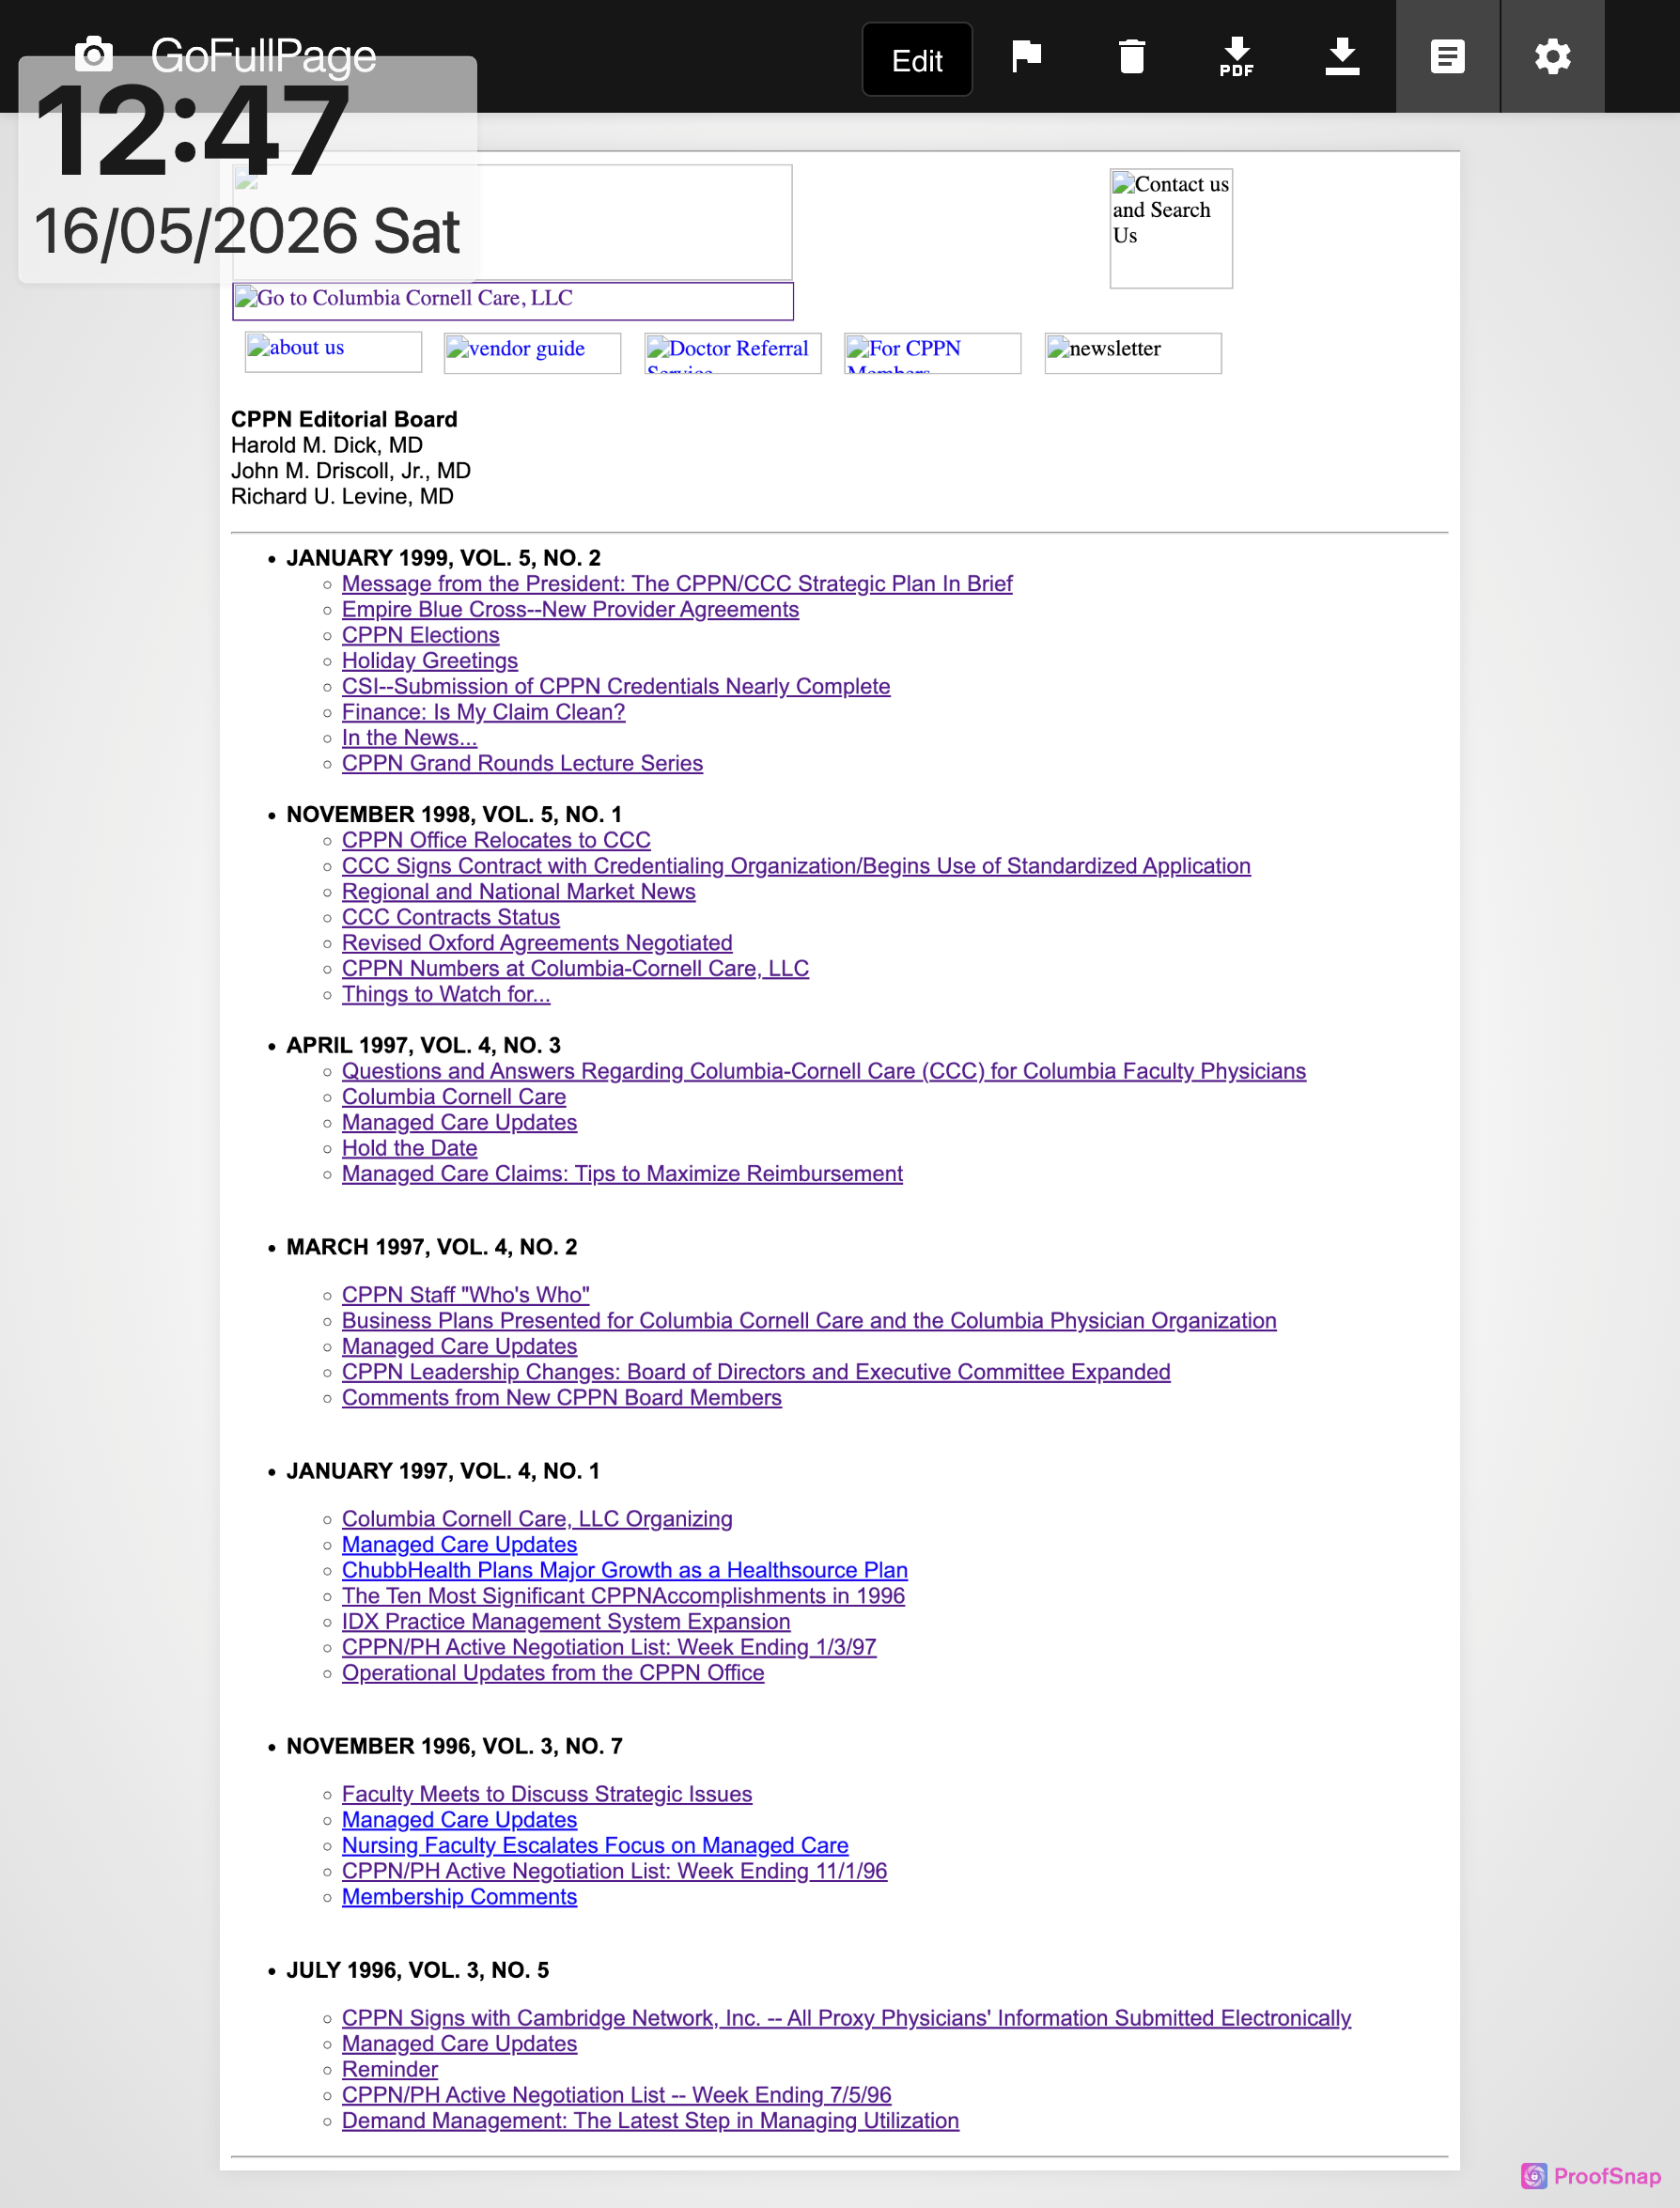
Task: Open CPPN Signs with Cambridge Network link
Action: click(x=846, y=2019)
